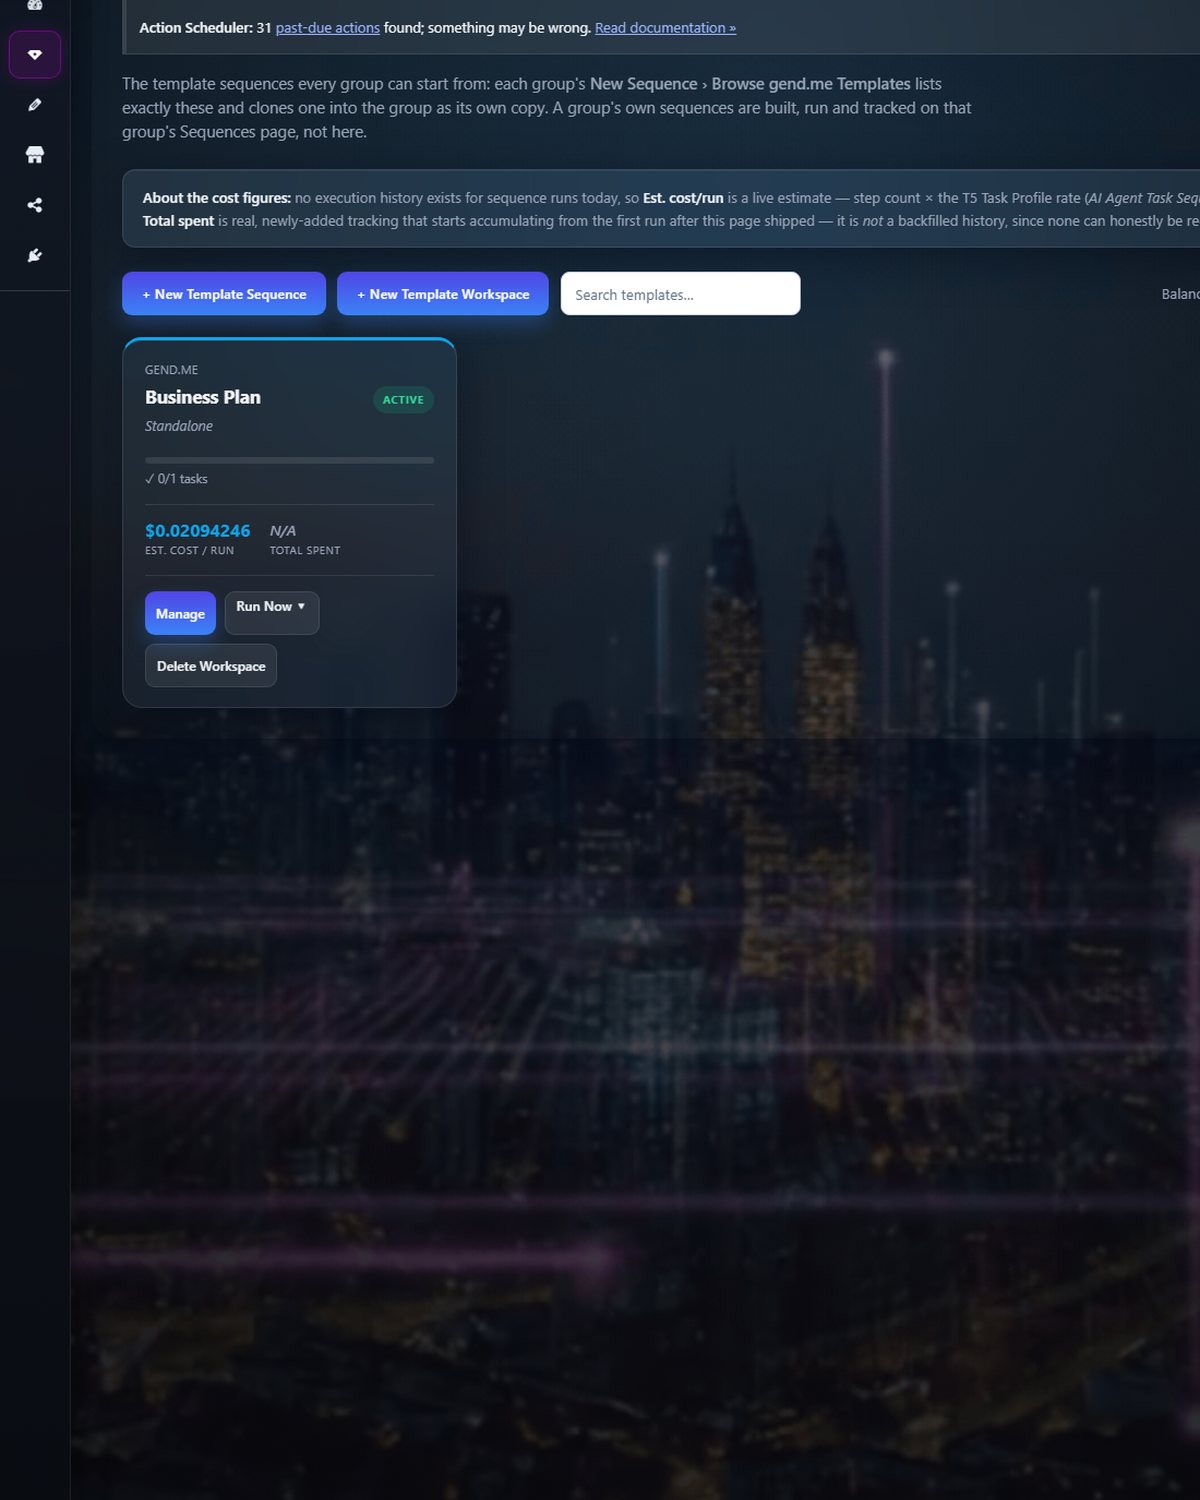Create a New Template Sequence
Screen dimensions: 1200x1500
coord(224,294)
